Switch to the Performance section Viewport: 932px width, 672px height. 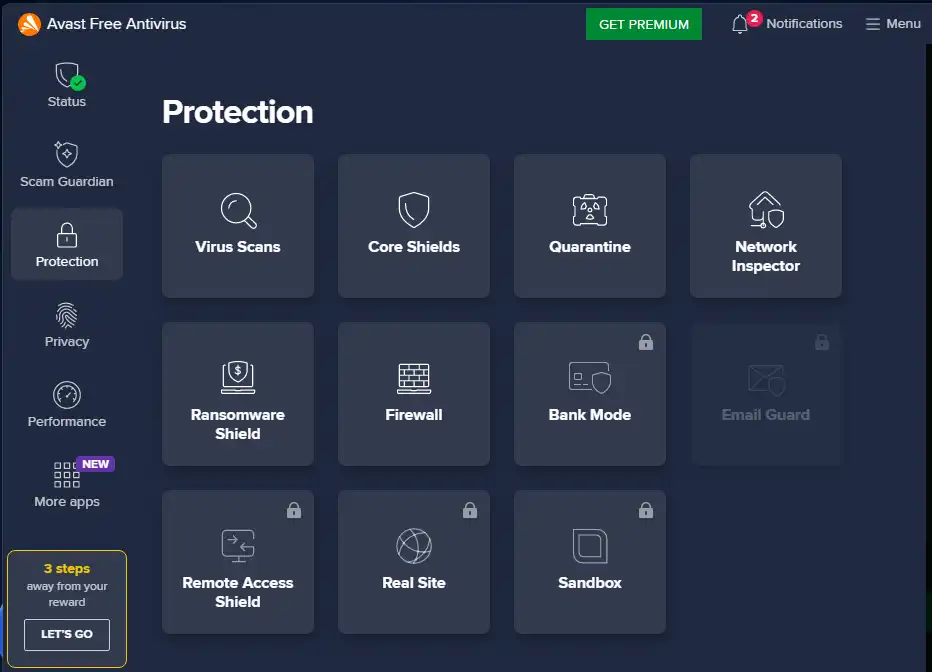(66, 404)
